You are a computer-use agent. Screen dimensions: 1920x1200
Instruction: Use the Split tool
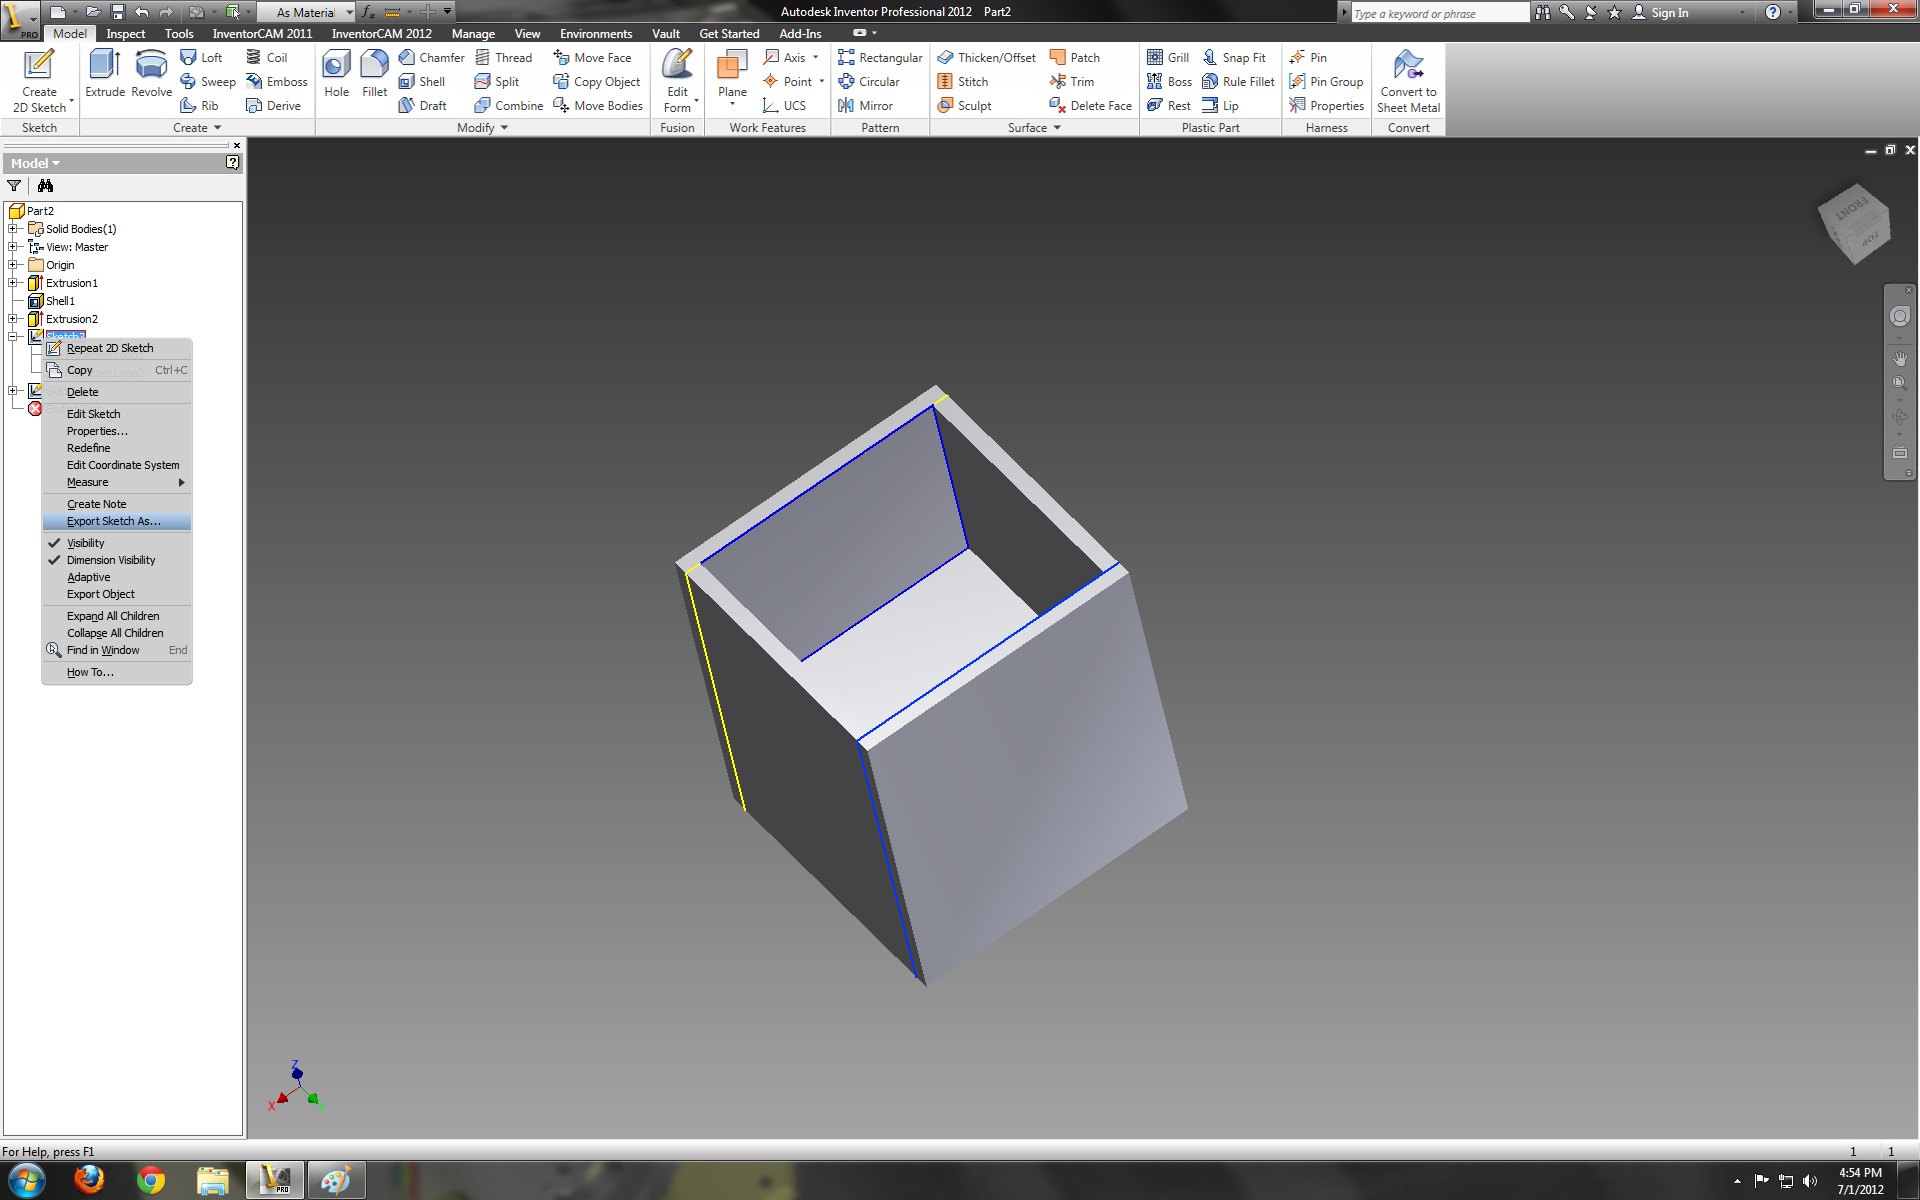point(497,82)
